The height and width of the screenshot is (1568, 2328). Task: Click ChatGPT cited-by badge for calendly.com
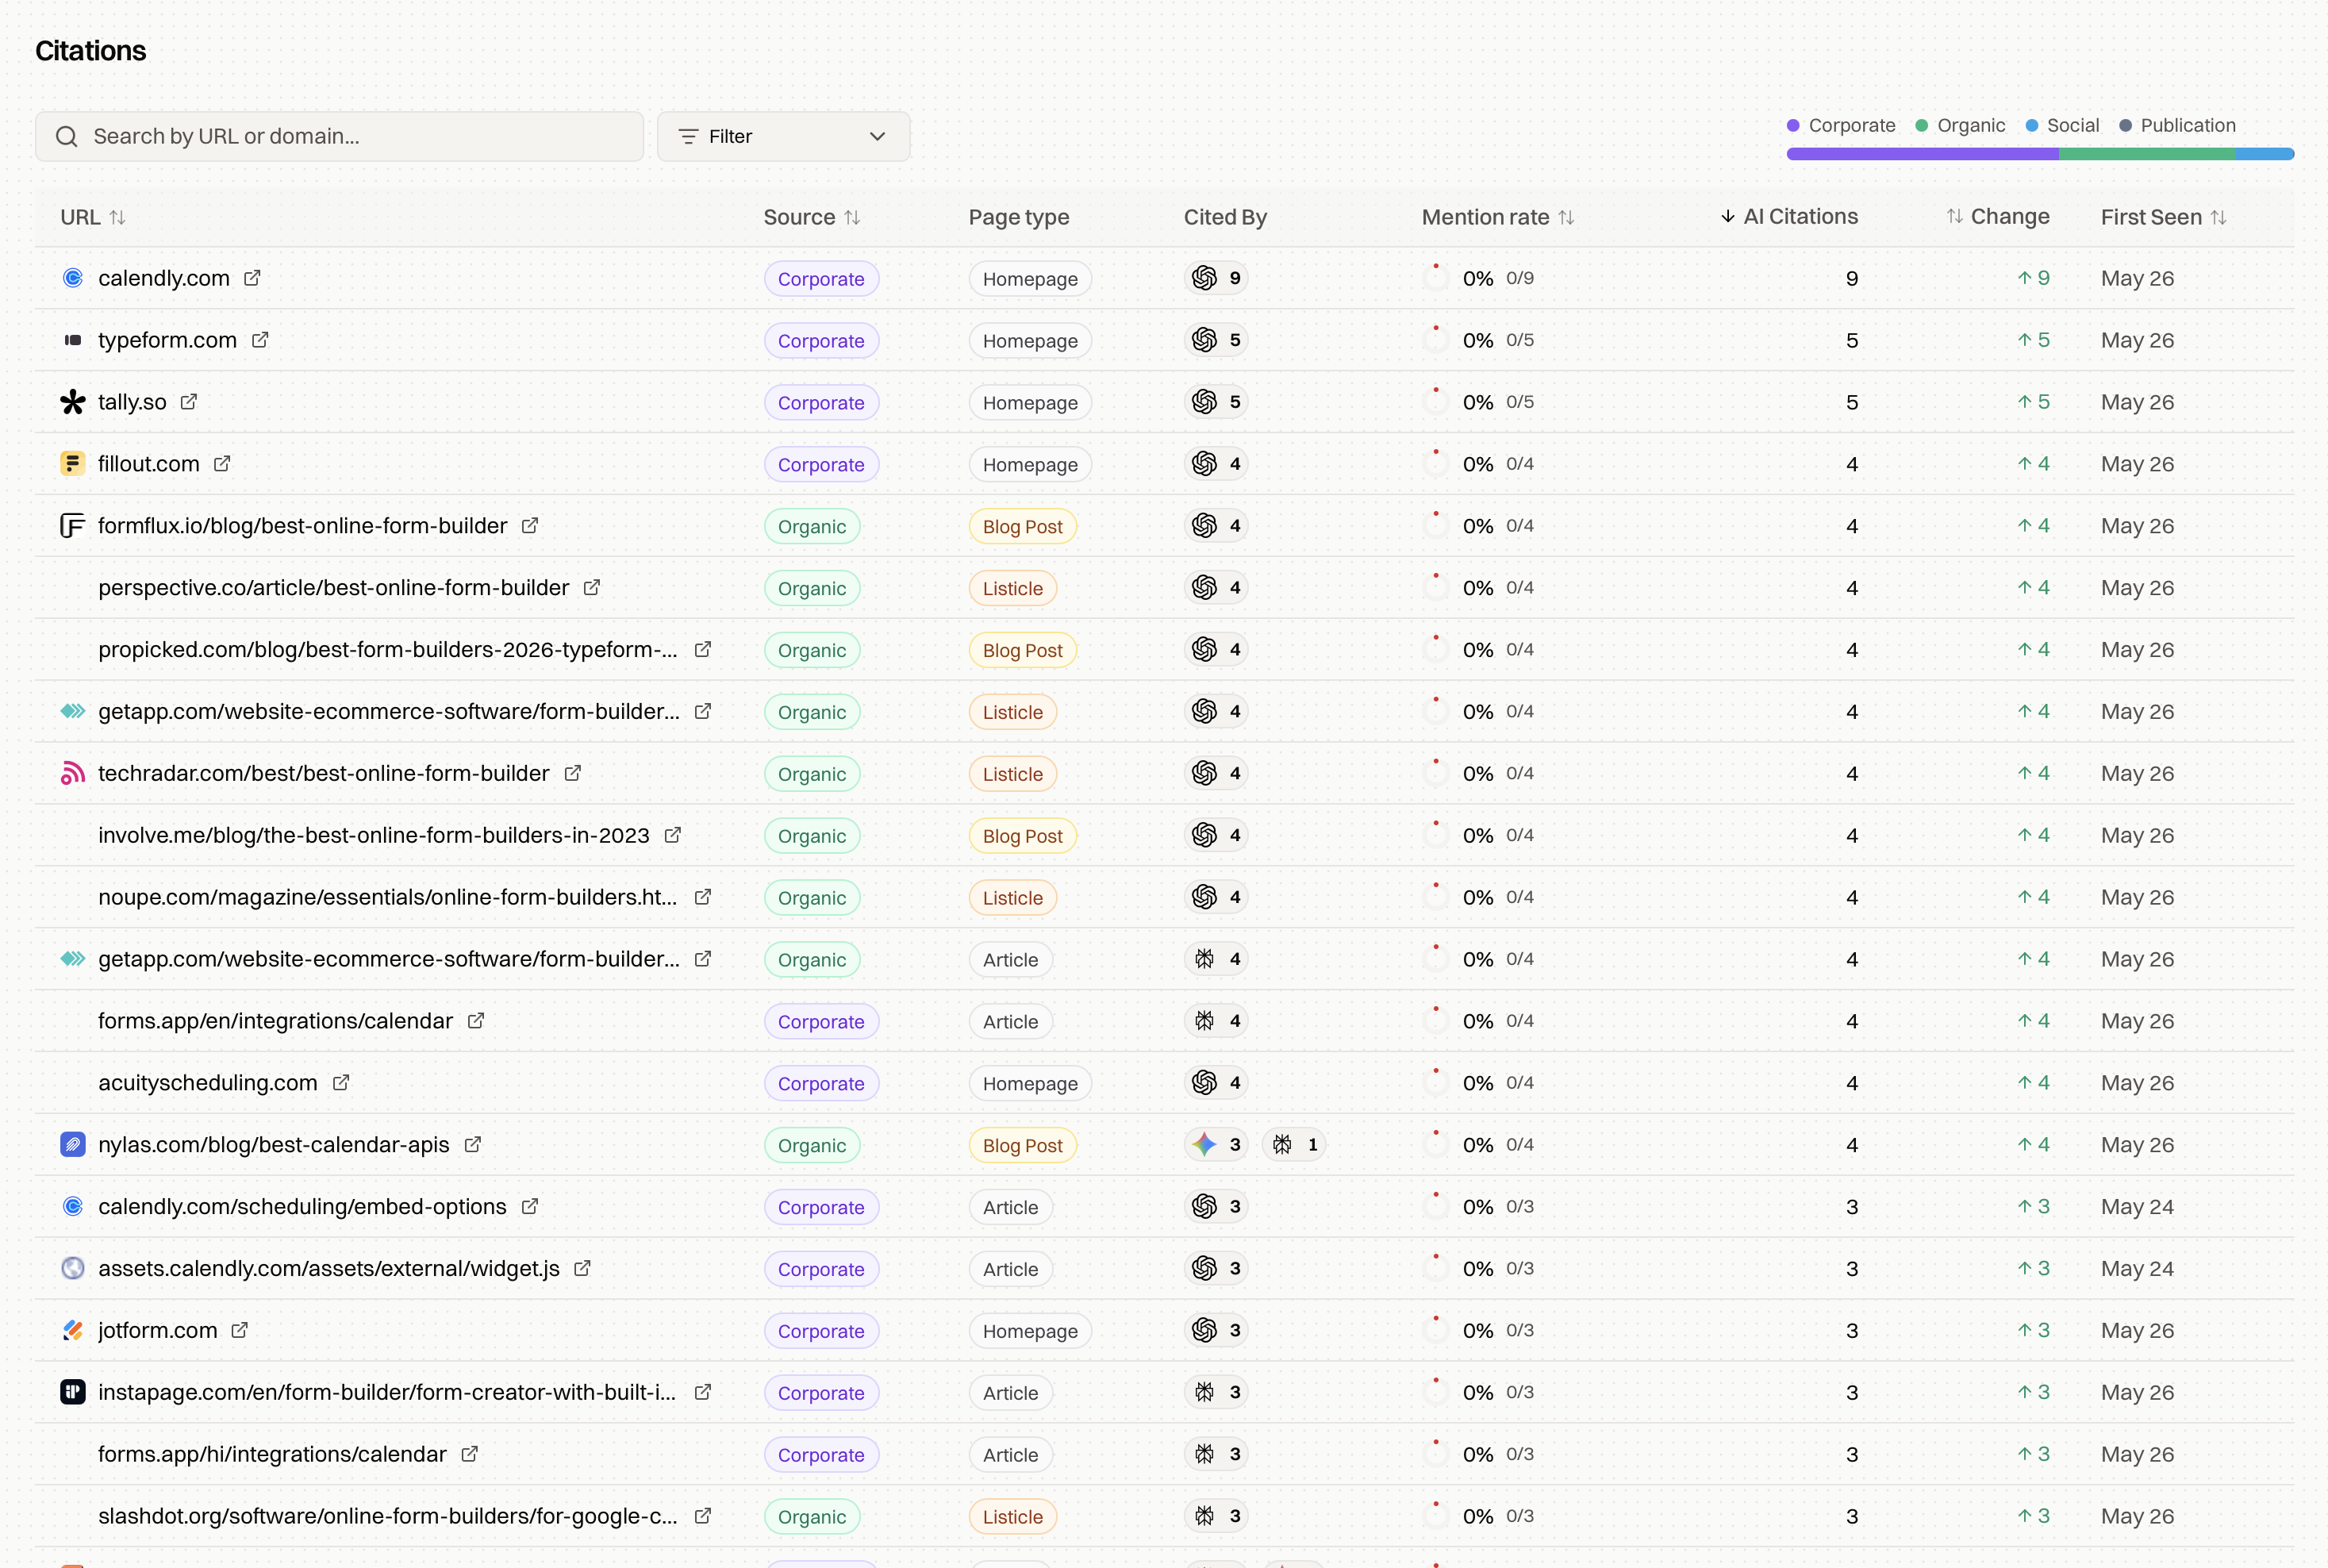(x=1216, y=278)
